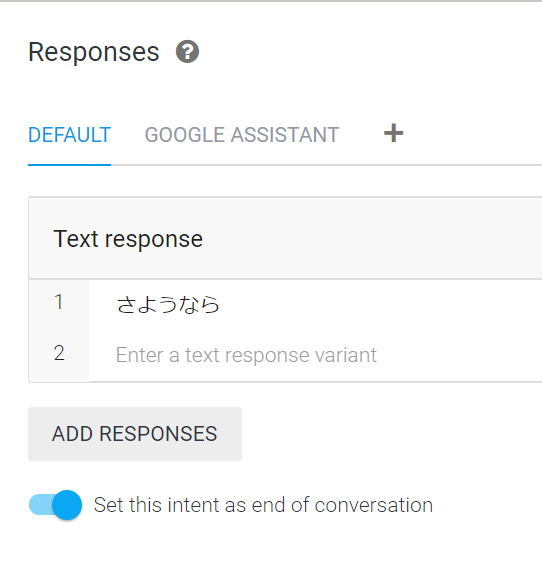Focus the text response variant field
Image resolution: width=542 pixels, height=567 pixels.
pyautogui.click(x=315, y=355)
